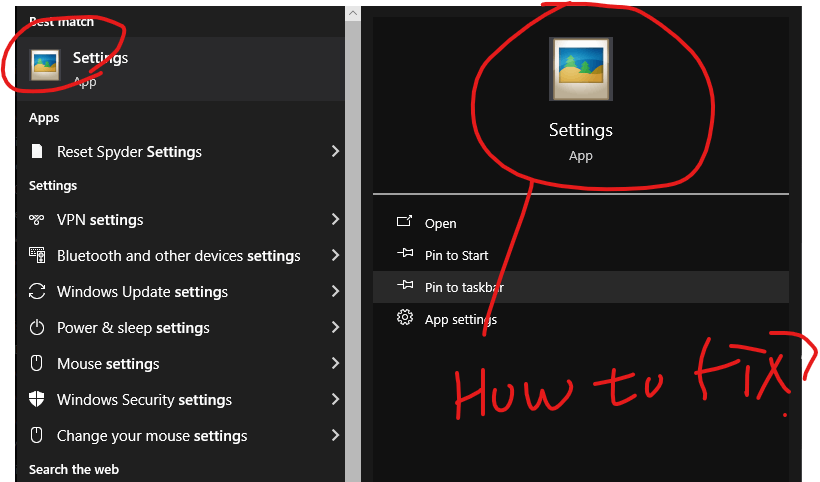820x482 pixels.
Task: Choose Pin to Start
Action: click(580, 255)
